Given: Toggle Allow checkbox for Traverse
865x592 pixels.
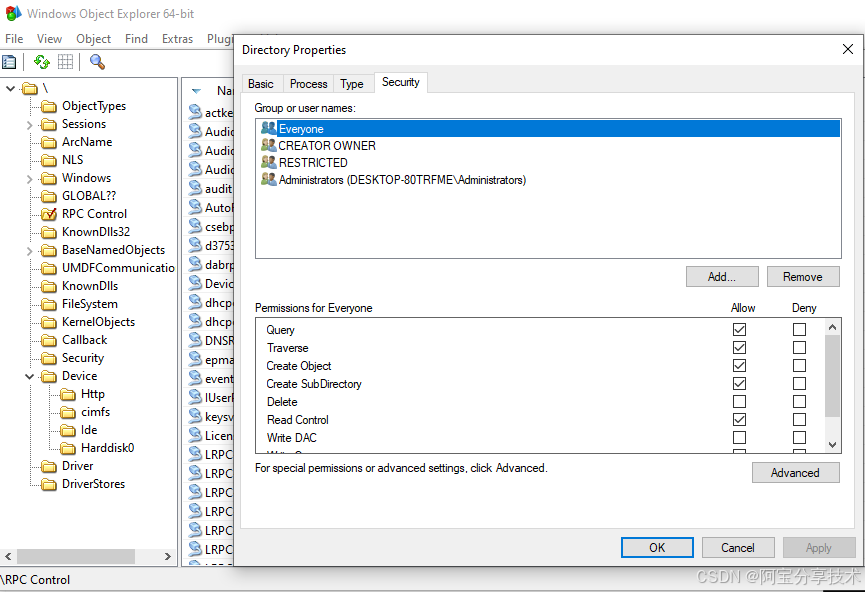Looking at the screenshot, I should 739,348.
